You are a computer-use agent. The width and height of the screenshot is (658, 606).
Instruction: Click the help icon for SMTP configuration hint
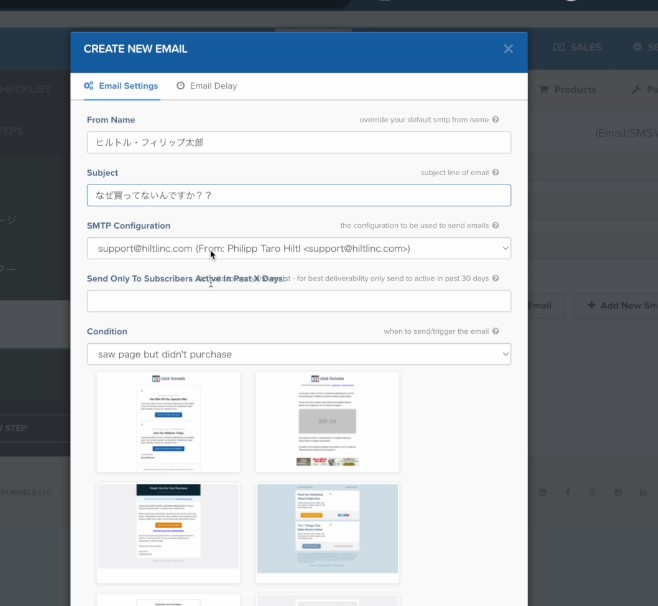pyautogui.click(x=496, y=225)
